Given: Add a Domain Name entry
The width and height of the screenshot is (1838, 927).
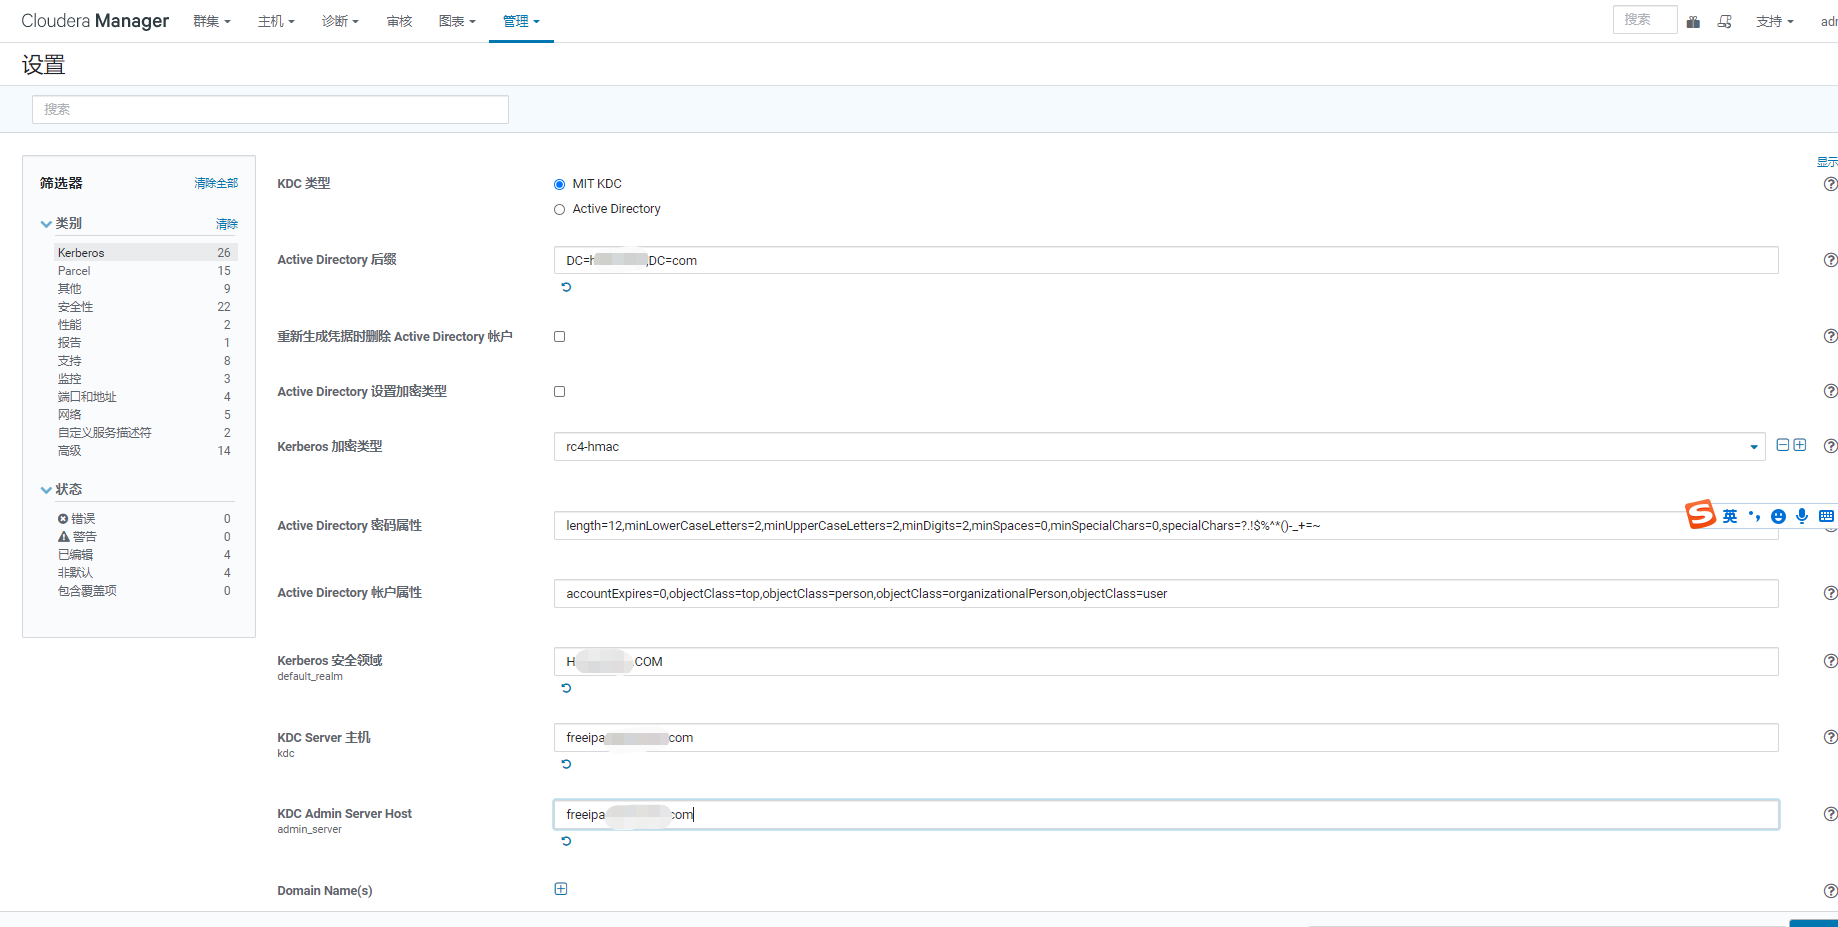Looking at the screenshot, I should (561, 889).
